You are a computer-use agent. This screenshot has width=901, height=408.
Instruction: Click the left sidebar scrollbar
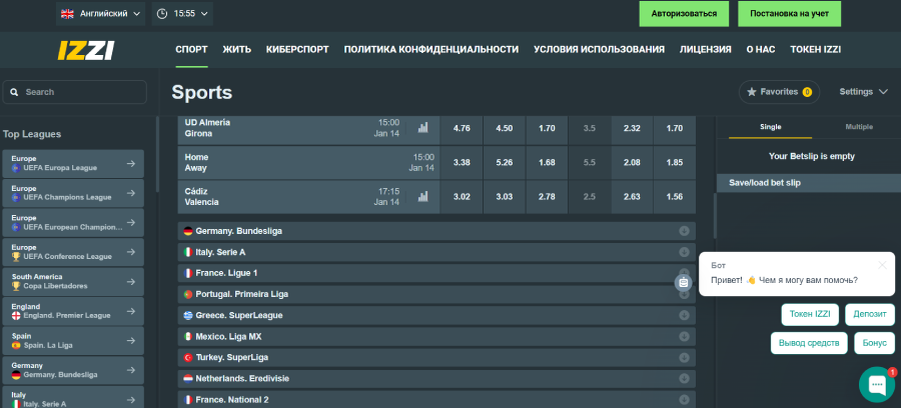(x=157, y=154)
